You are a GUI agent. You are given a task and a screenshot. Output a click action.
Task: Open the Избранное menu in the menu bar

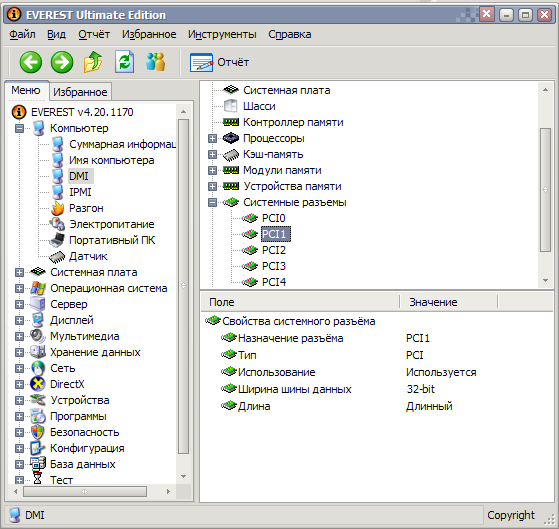point(149,34)
